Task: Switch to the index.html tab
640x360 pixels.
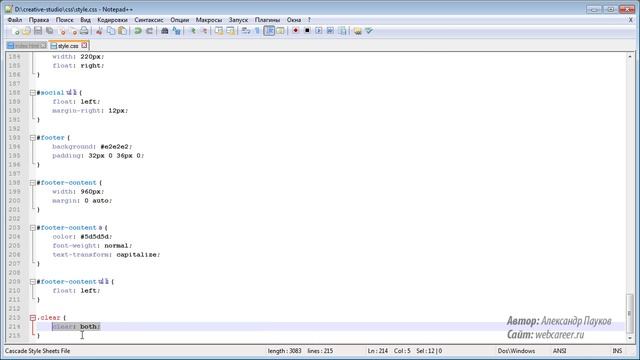Action: pyautogui.click(x=27, y=46)
